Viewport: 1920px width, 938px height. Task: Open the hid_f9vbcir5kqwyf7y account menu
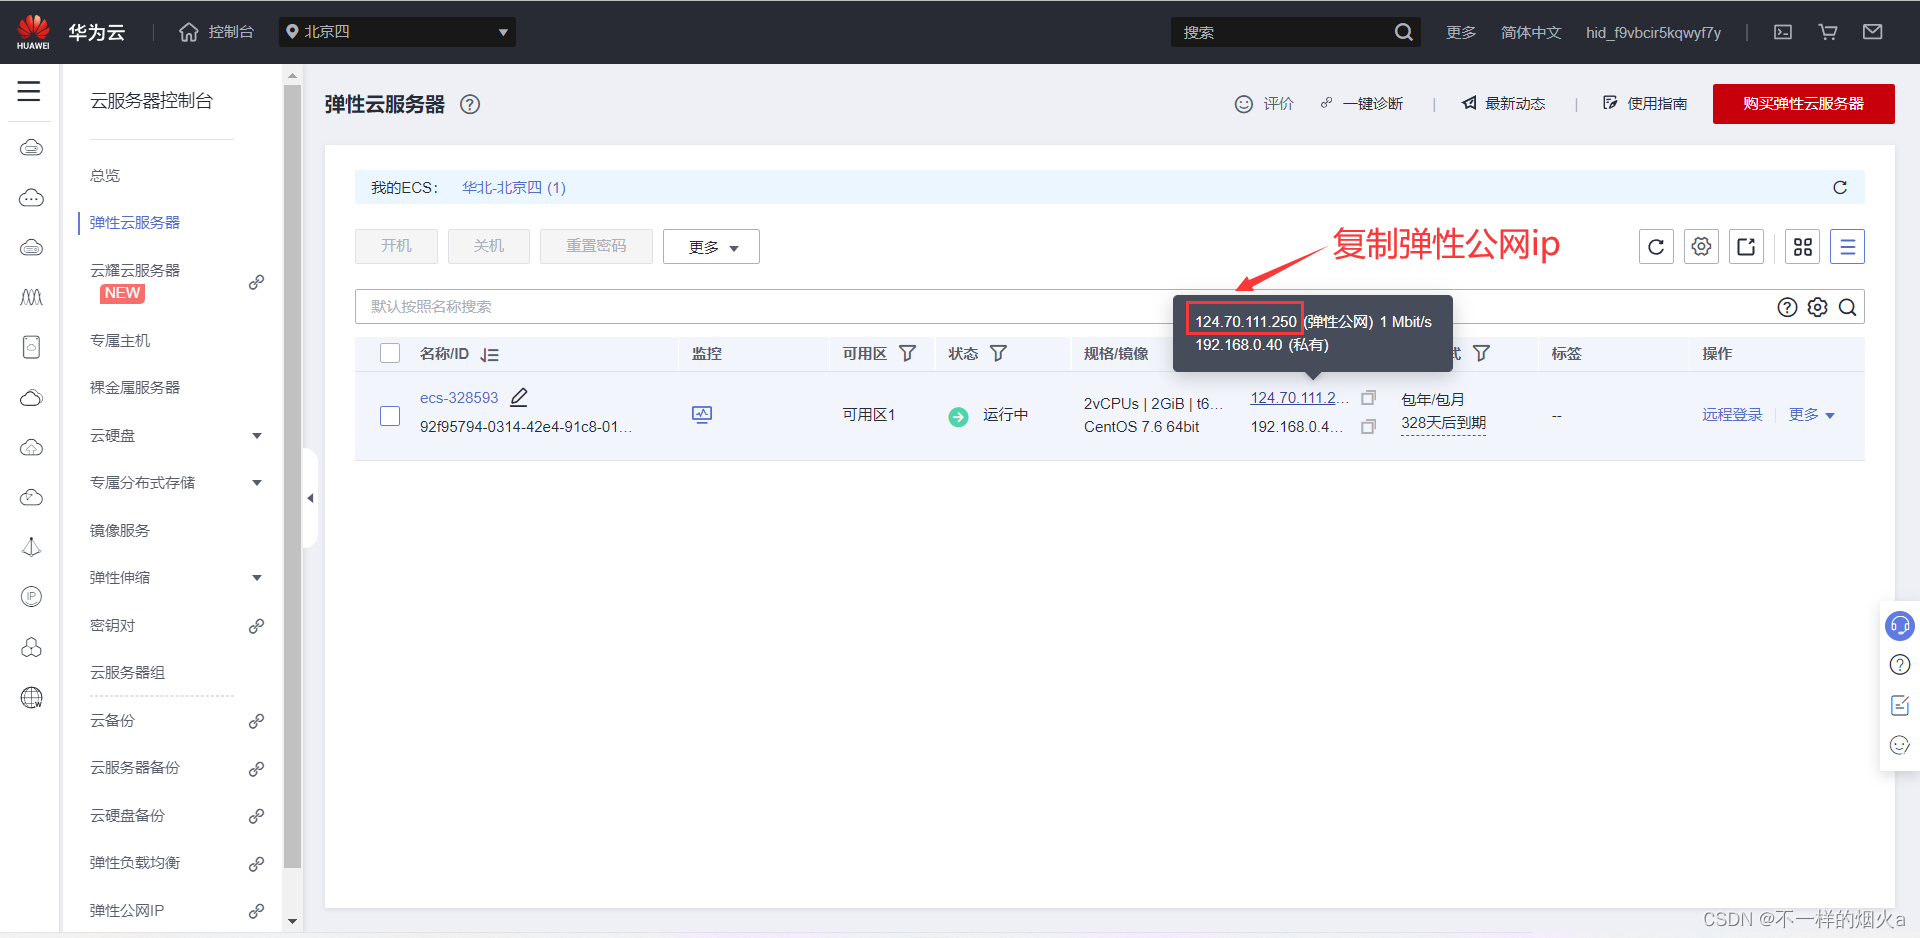tap(1653, 33)
